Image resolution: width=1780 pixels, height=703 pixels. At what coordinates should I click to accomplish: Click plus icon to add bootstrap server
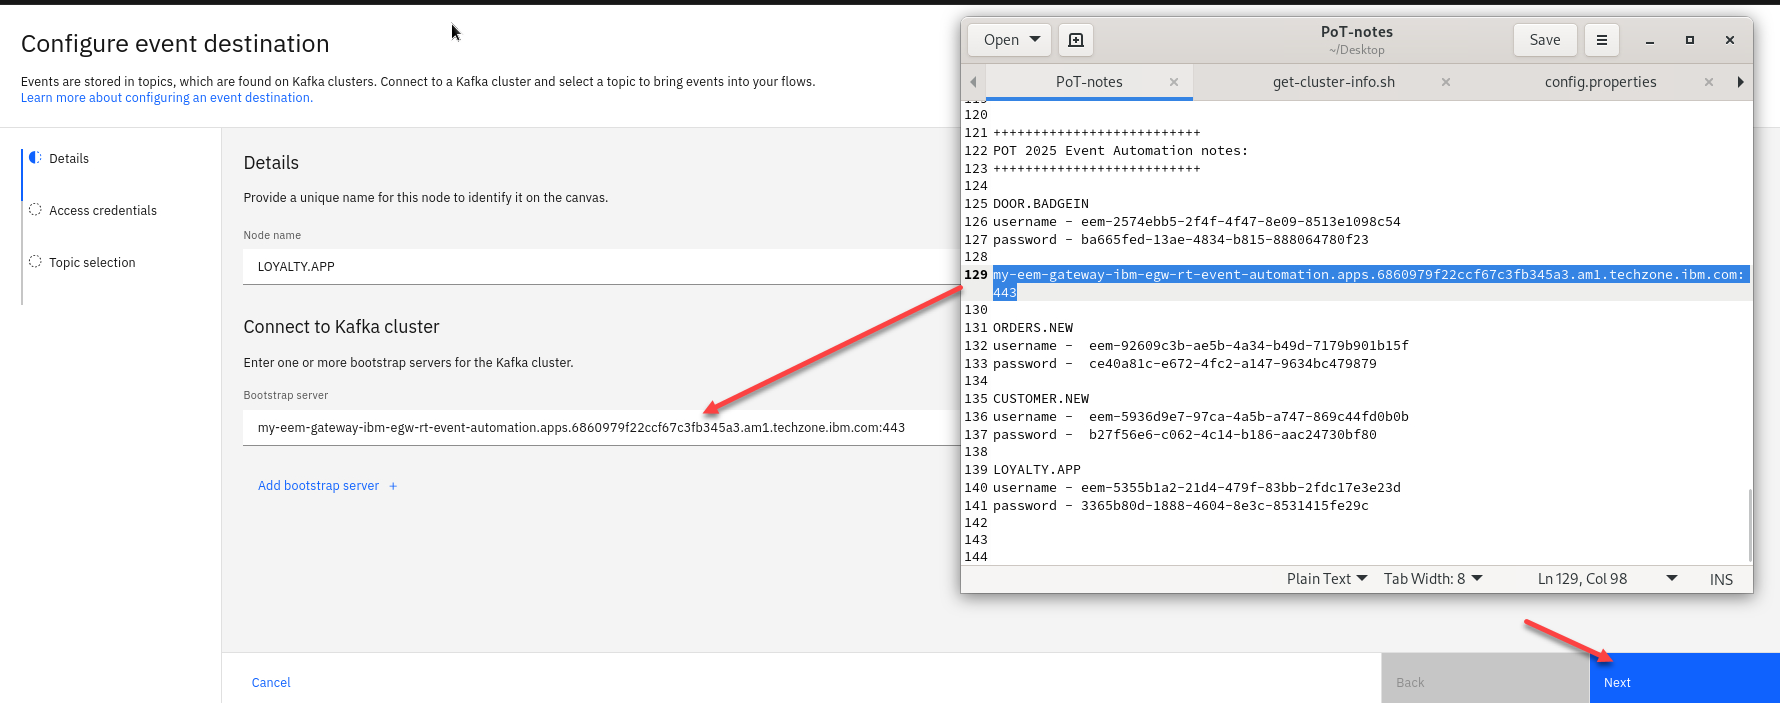pos(393,486)
